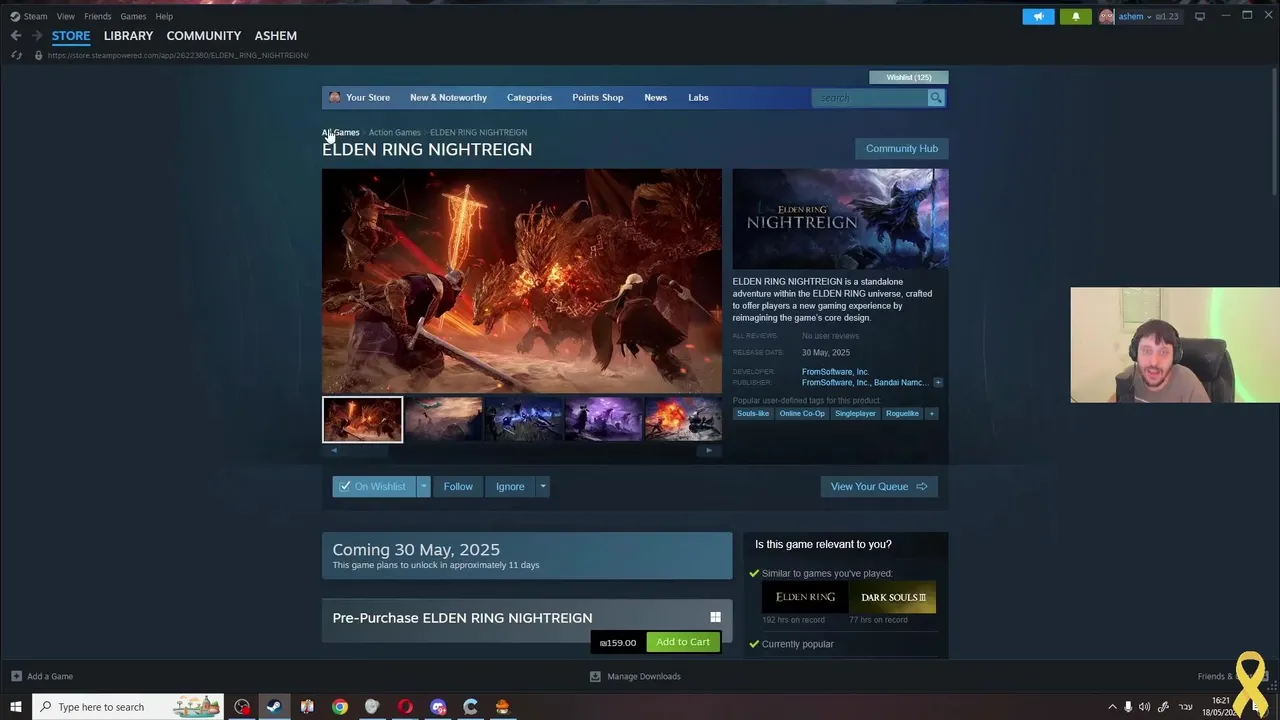The image size is (1280, 720).
Task: Open the Steam announcements megaphone button
Action: click(1038, 16)
